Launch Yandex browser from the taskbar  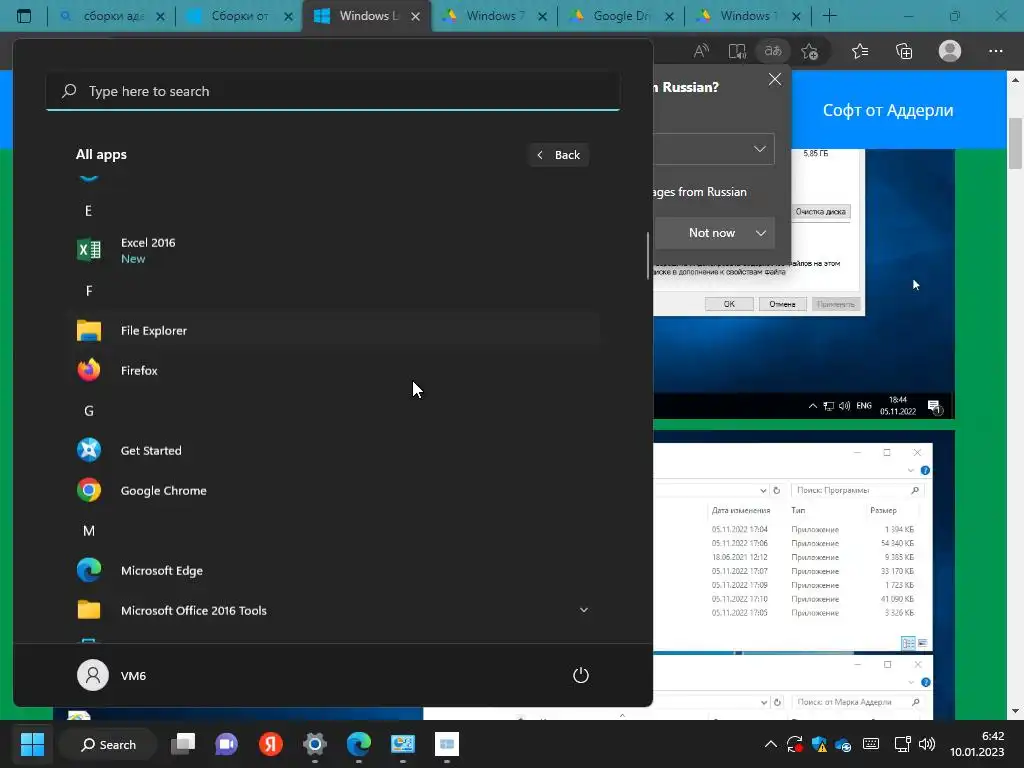(270, 744)
